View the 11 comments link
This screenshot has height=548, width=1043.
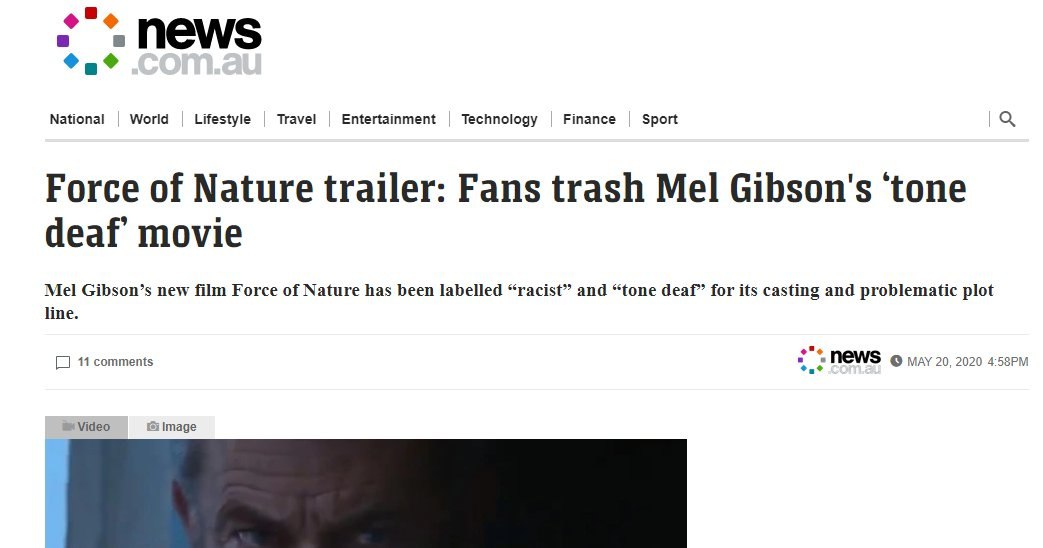pyautogui.click(x=115, y=362)
